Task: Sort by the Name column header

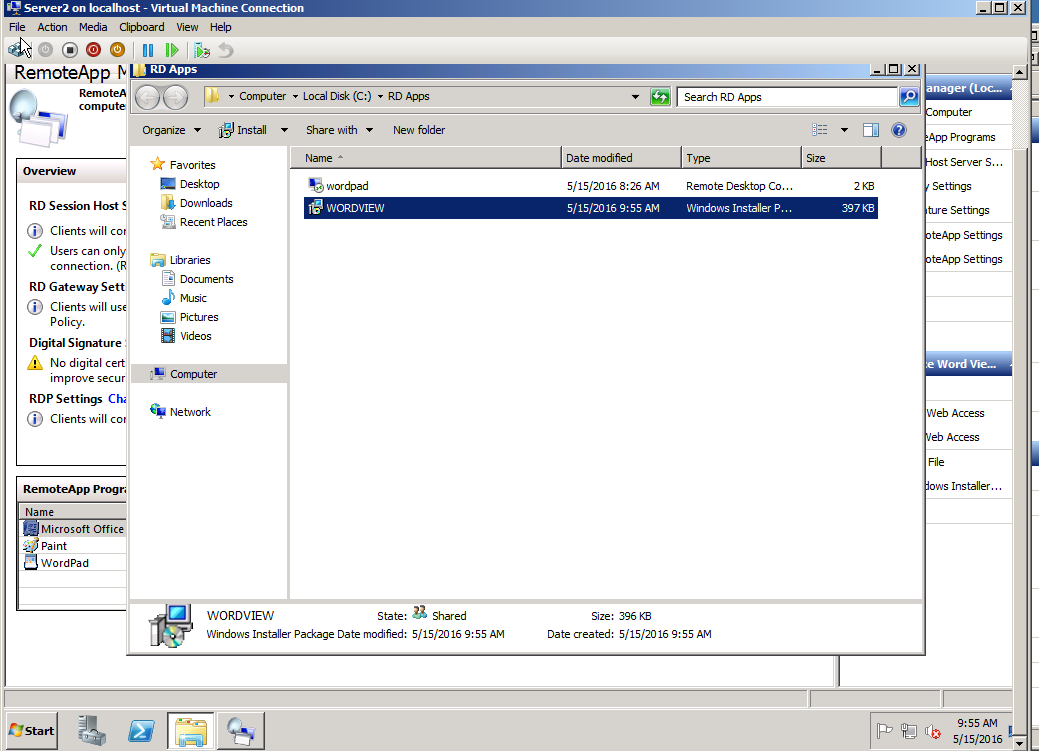Action: pos(425,158)
